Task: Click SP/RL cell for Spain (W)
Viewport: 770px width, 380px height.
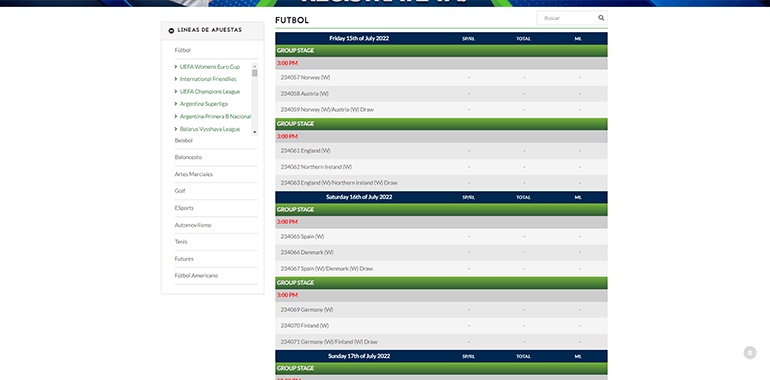Action: [x=469, y=237]
